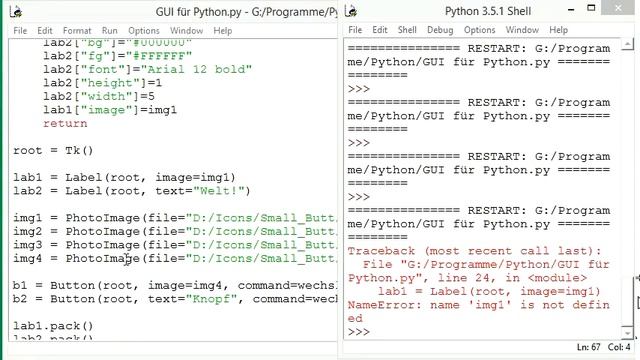Click the lab2["width"]=5 line

click(99, 96)
